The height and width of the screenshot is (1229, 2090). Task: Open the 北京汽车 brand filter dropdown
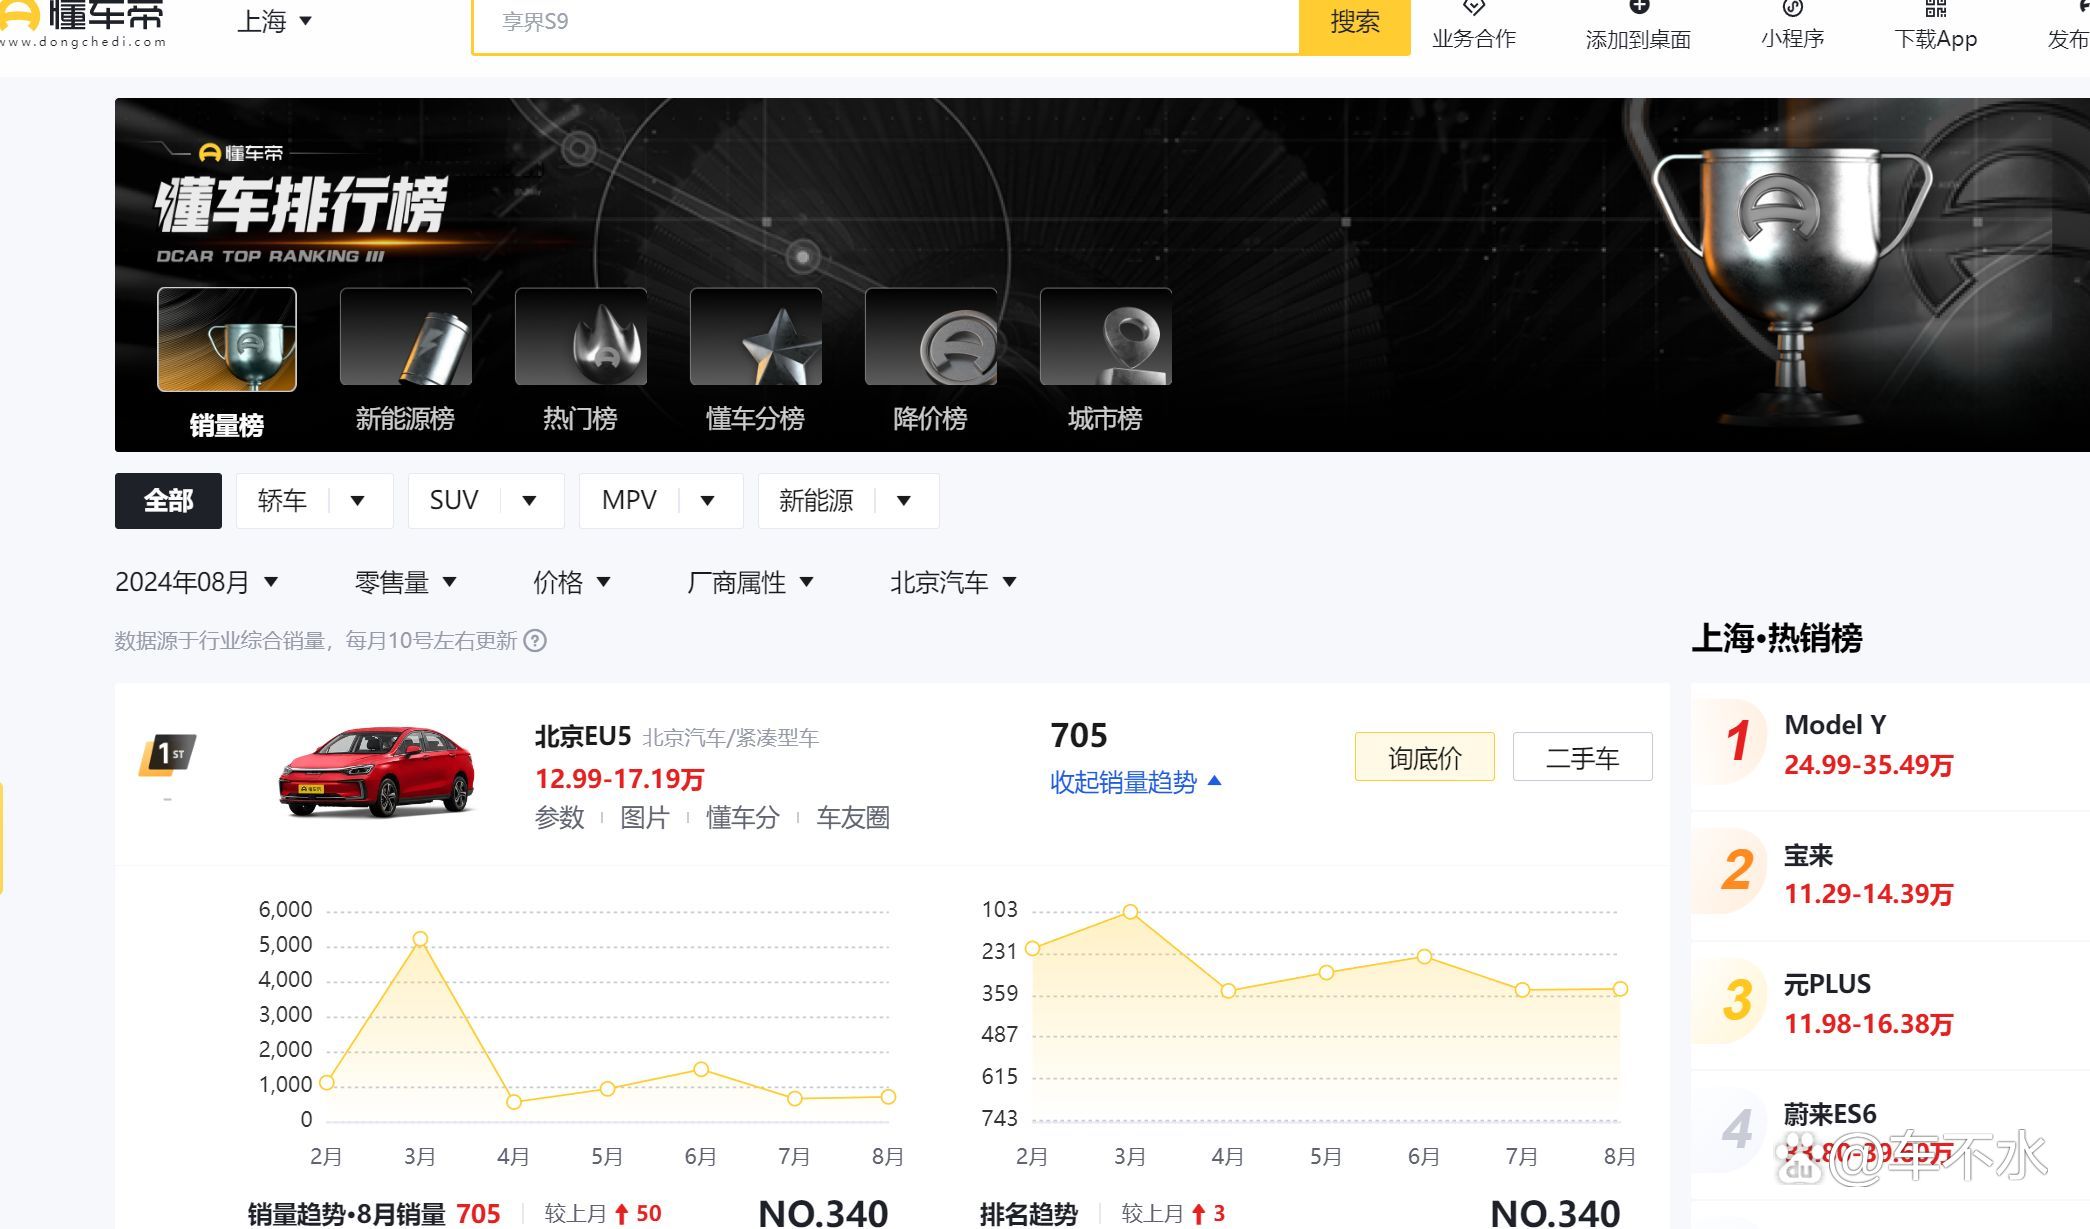click(953, 582)
